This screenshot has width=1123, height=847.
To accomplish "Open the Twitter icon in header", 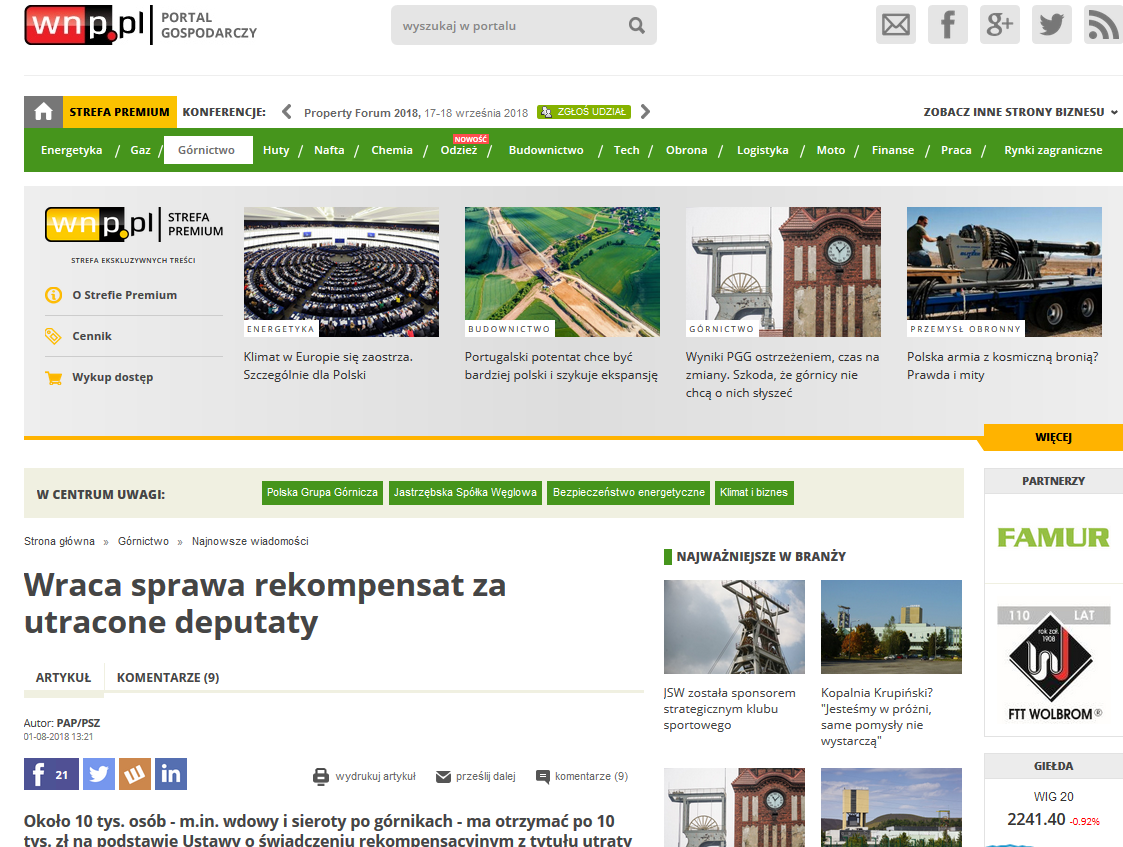I will pyautogui.click(x=1051, y=25).
